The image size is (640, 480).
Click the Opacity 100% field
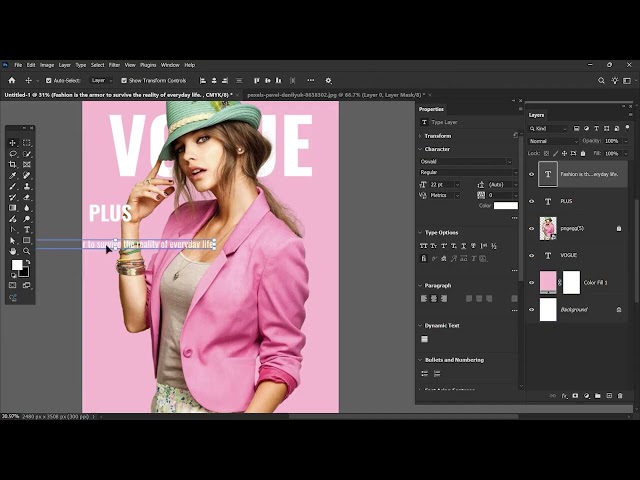point(611,141)
